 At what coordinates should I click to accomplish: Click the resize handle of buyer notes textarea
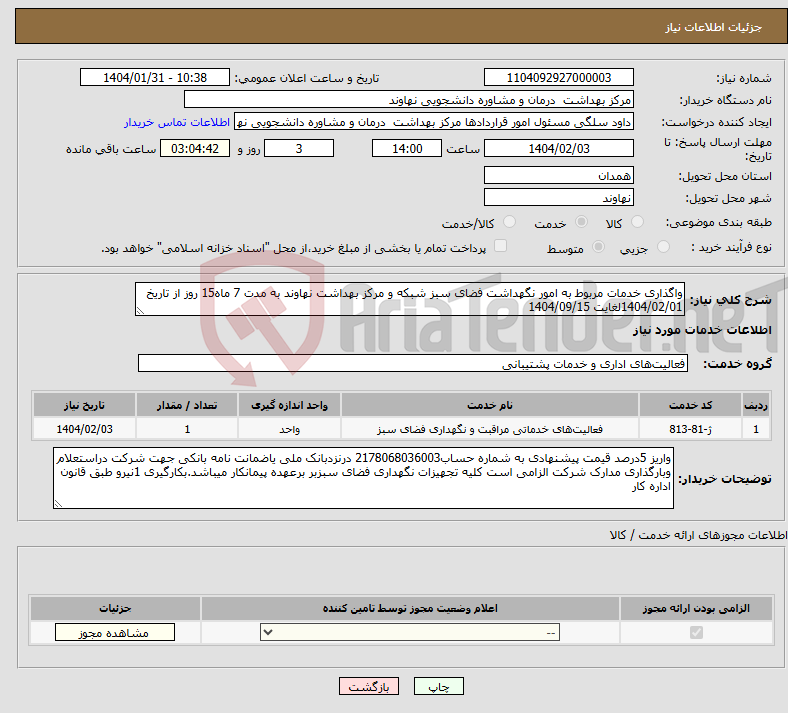[58, 503]
